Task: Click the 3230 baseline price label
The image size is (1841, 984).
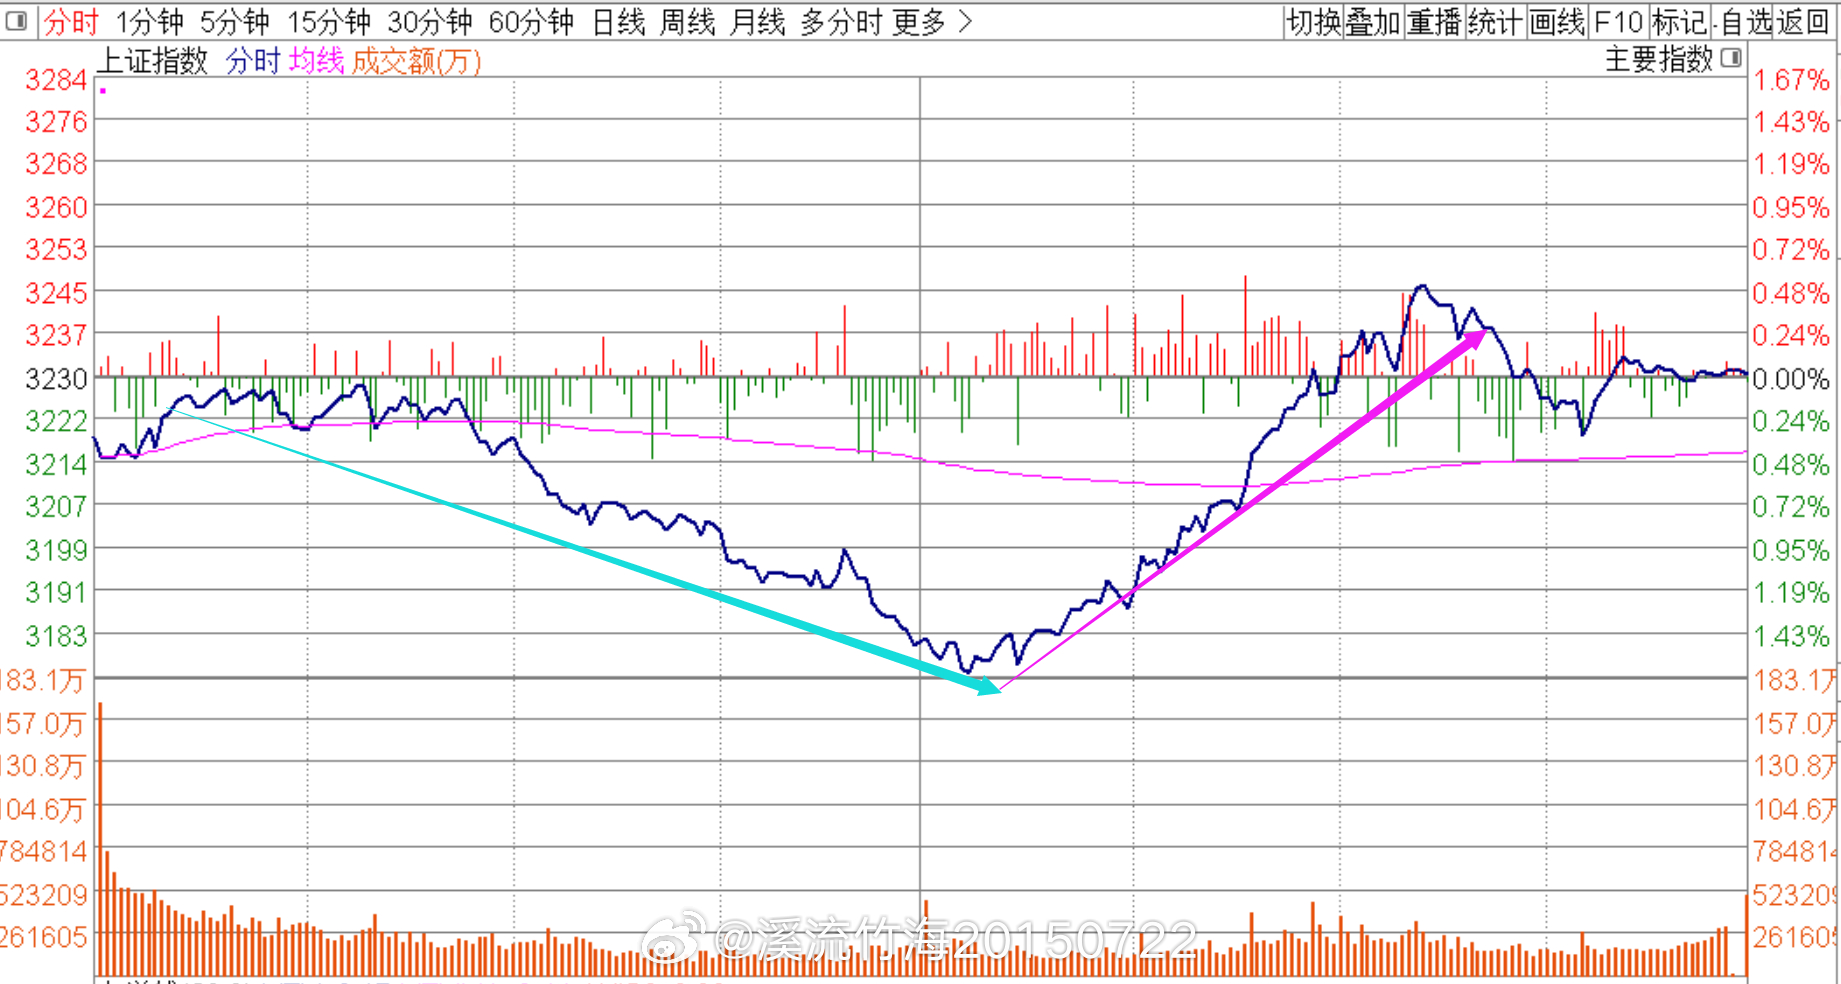Action: click(56, 379)
